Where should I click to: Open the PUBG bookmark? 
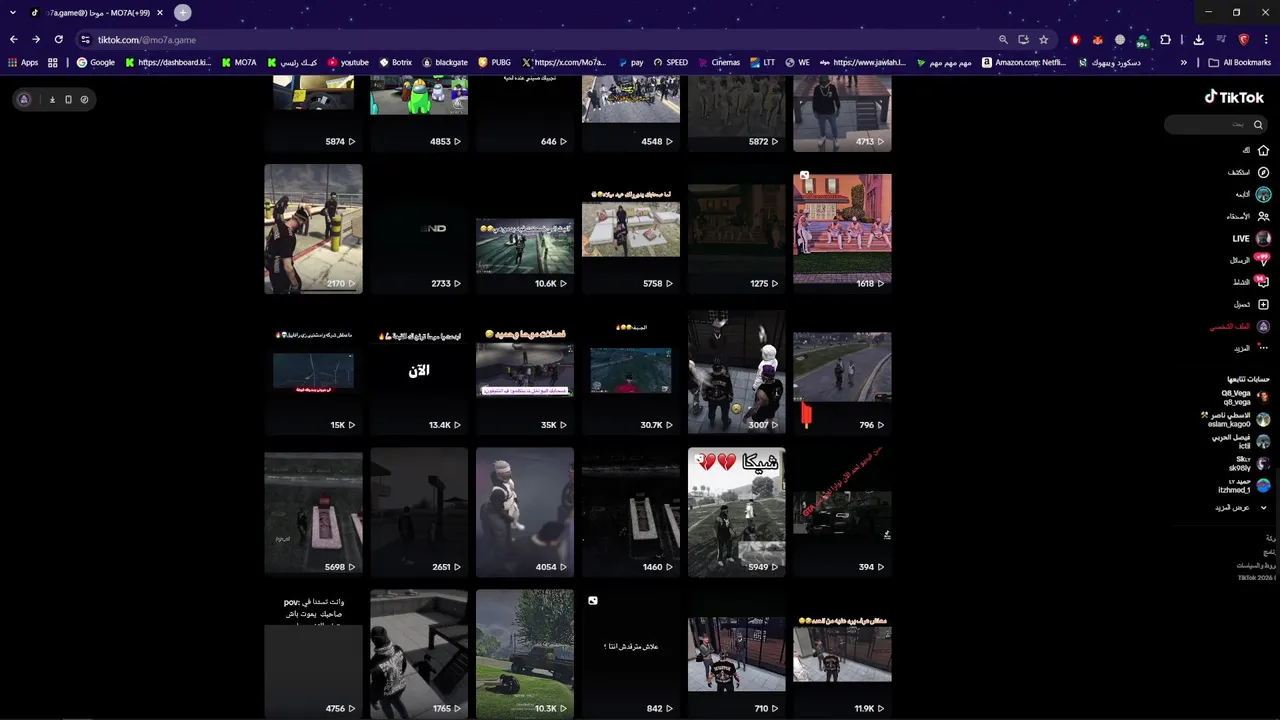[x=494, y=62]
